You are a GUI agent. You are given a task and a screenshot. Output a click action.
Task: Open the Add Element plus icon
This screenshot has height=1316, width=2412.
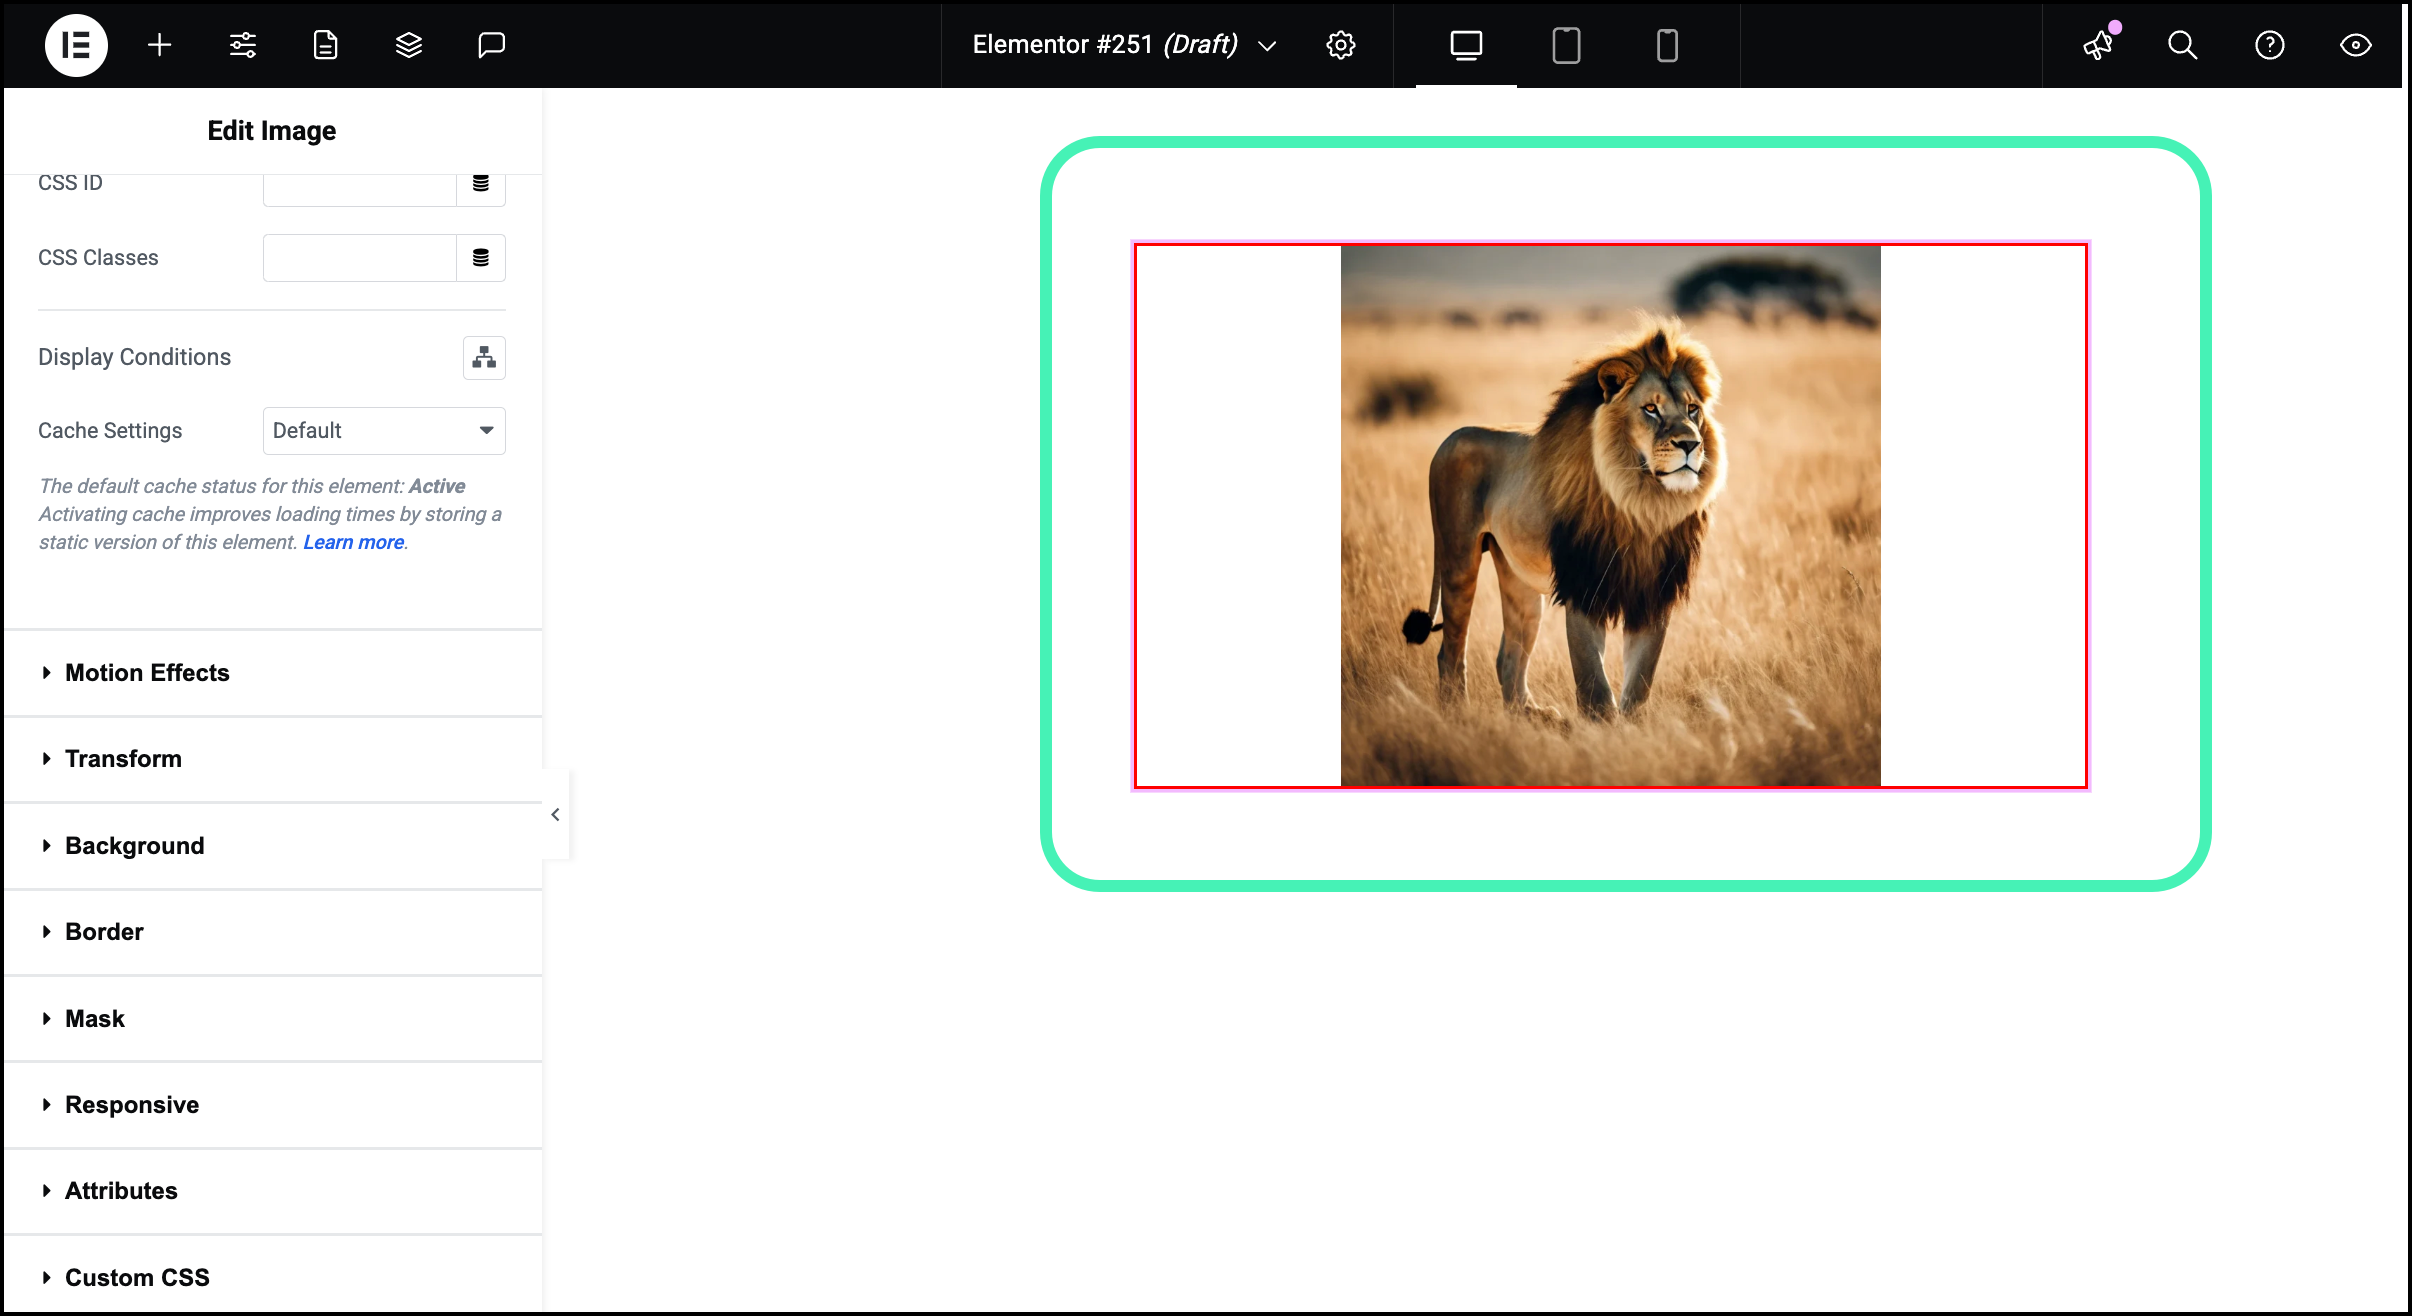point(160,45)
